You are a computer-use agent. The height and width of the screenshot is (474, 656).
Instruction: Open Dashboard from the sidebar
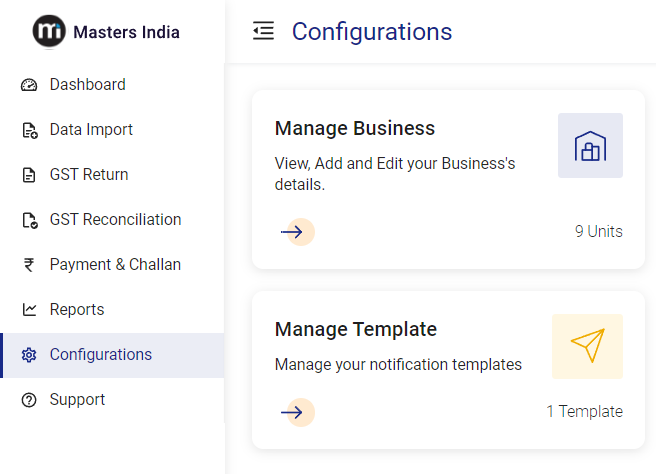87,85
